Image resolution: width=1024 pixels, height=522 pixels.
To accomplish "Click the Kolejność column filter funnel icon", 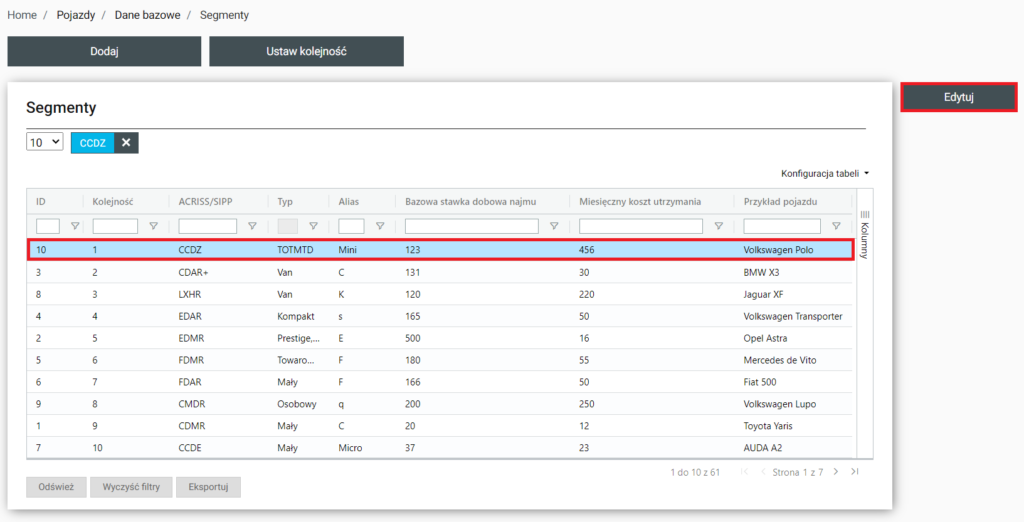I will click(153, 226).
